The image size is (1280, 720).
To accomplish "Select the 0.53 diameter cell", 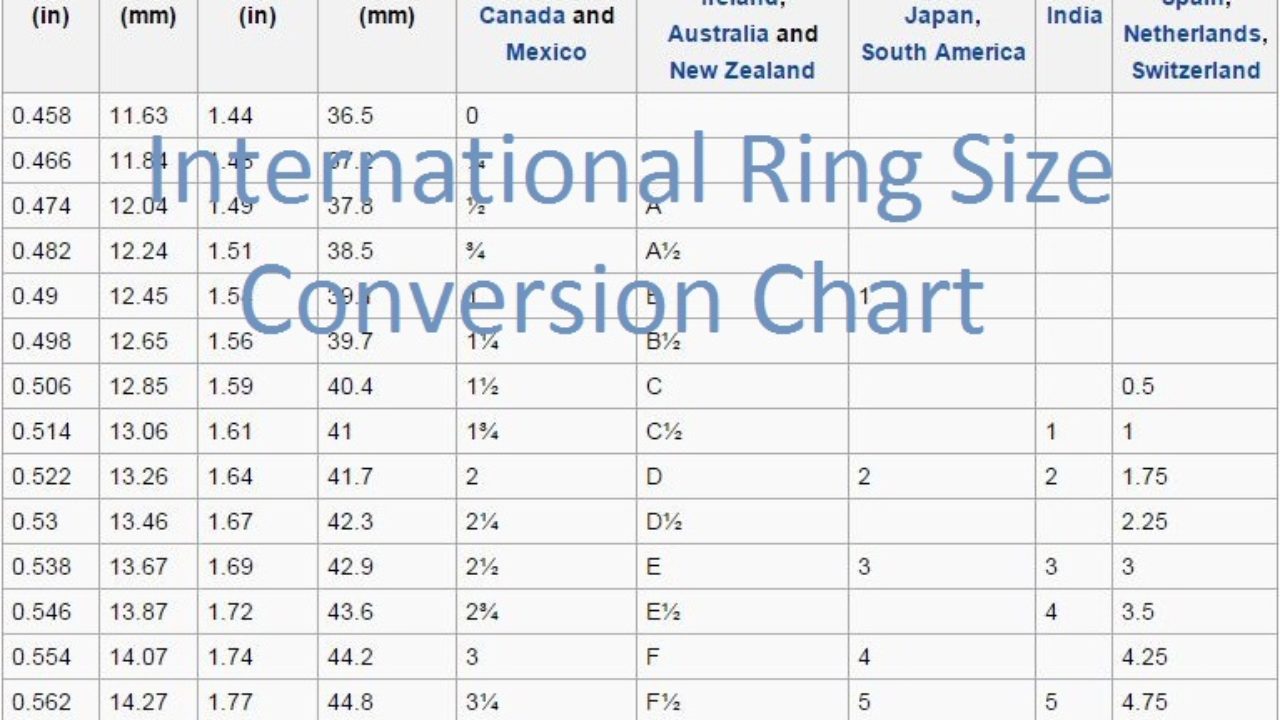I will point(51,522).
